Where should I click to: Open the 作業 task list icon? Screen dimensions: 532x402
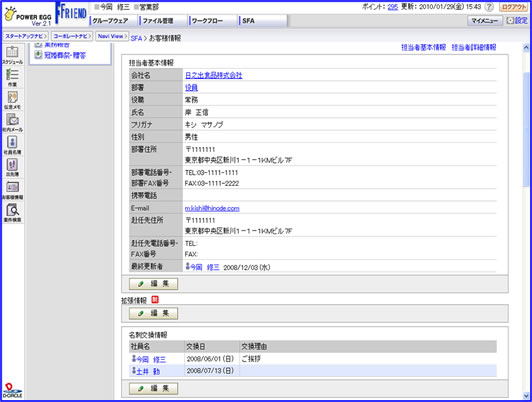12,77
